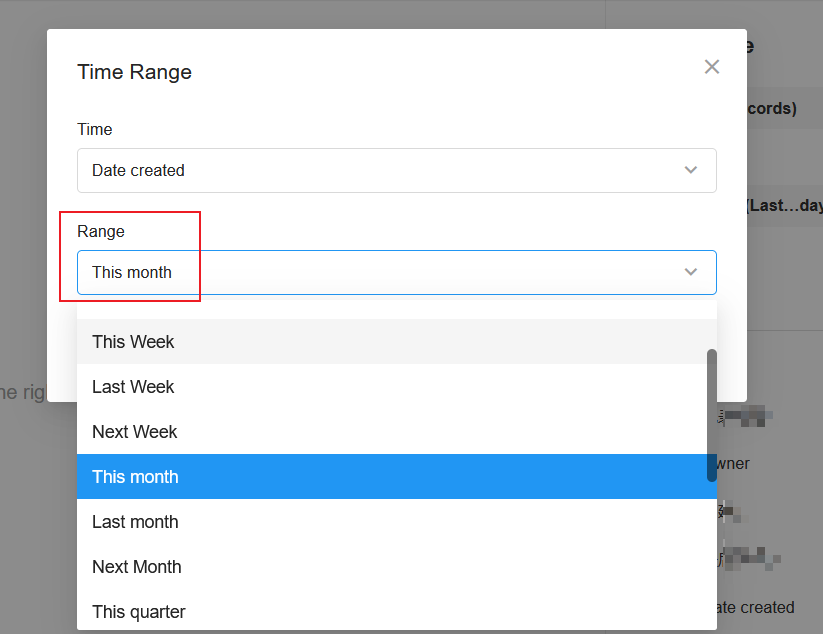Click the Range field showing This month
This screenshot has width=823, height=634.
tap(397, 272)
